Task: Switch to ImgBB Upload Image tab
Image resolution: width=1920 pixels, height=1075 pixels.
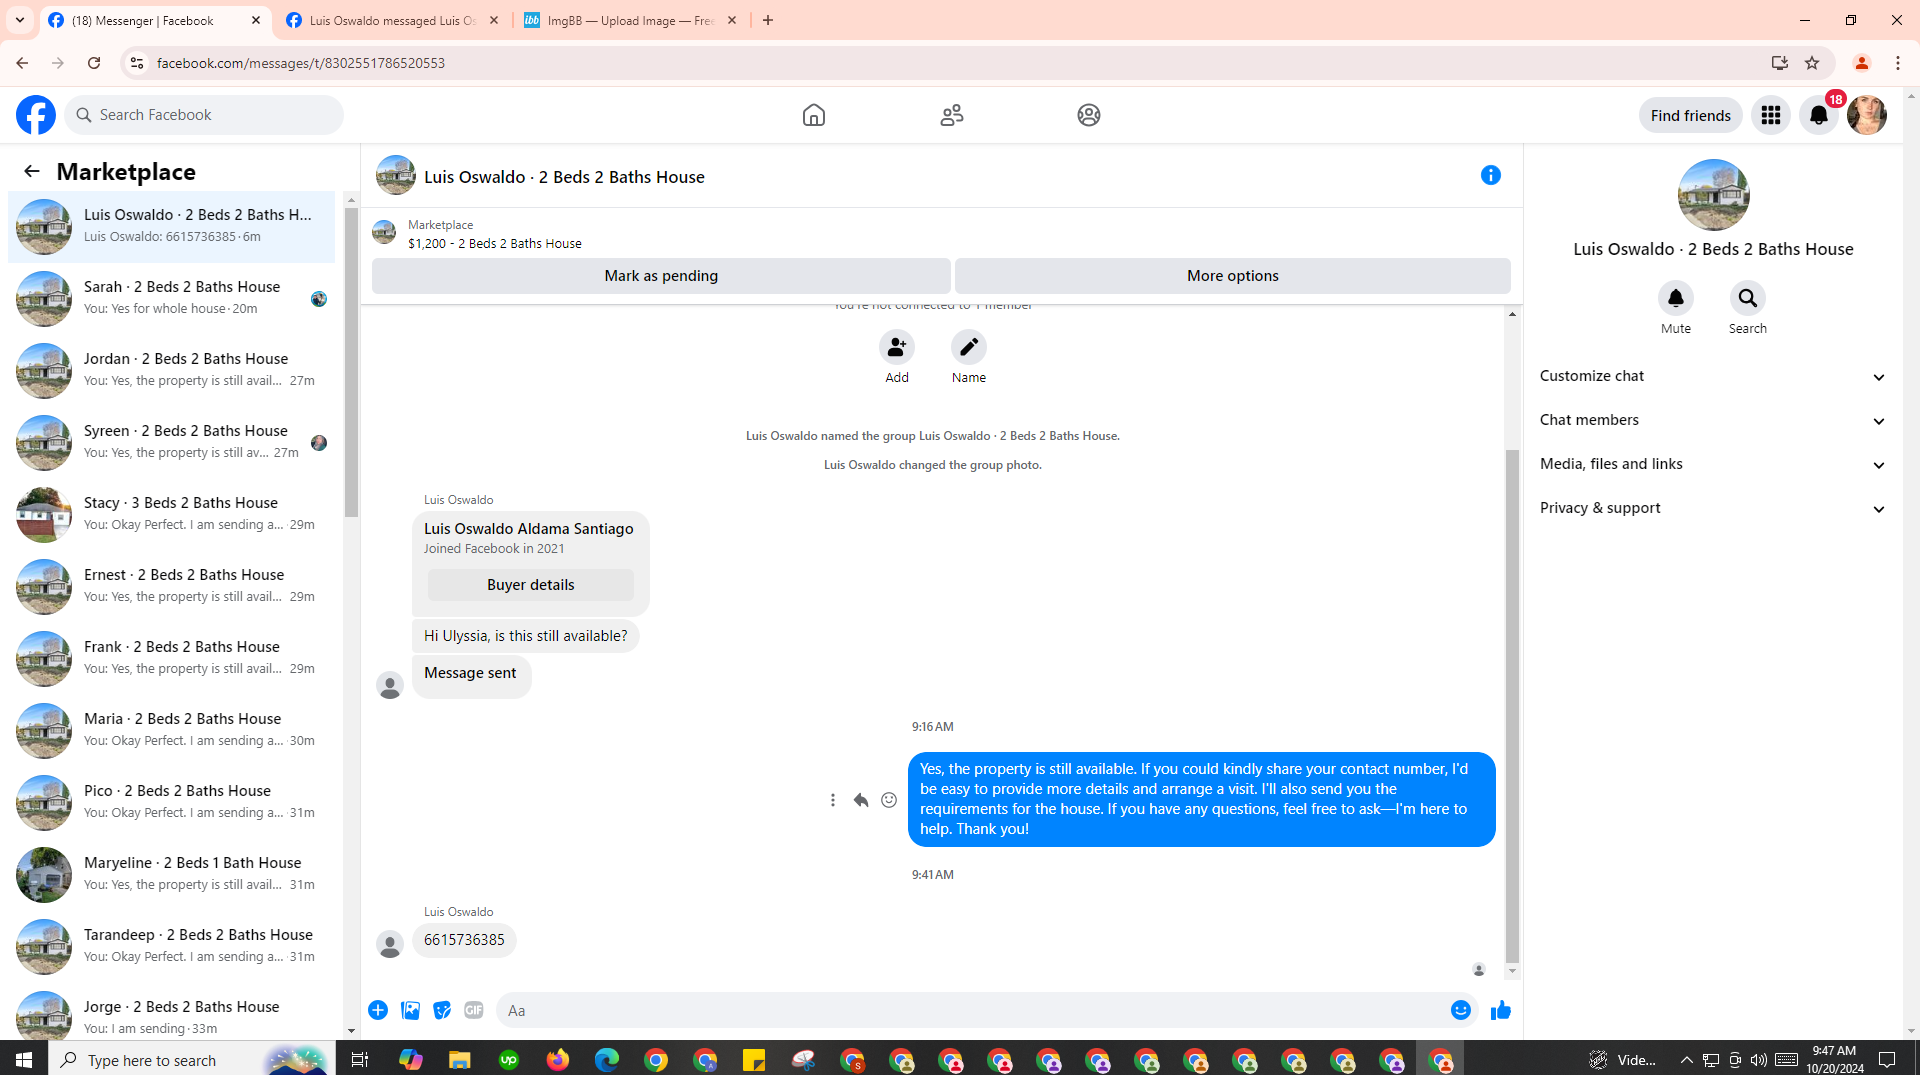Action: (630, 20)
